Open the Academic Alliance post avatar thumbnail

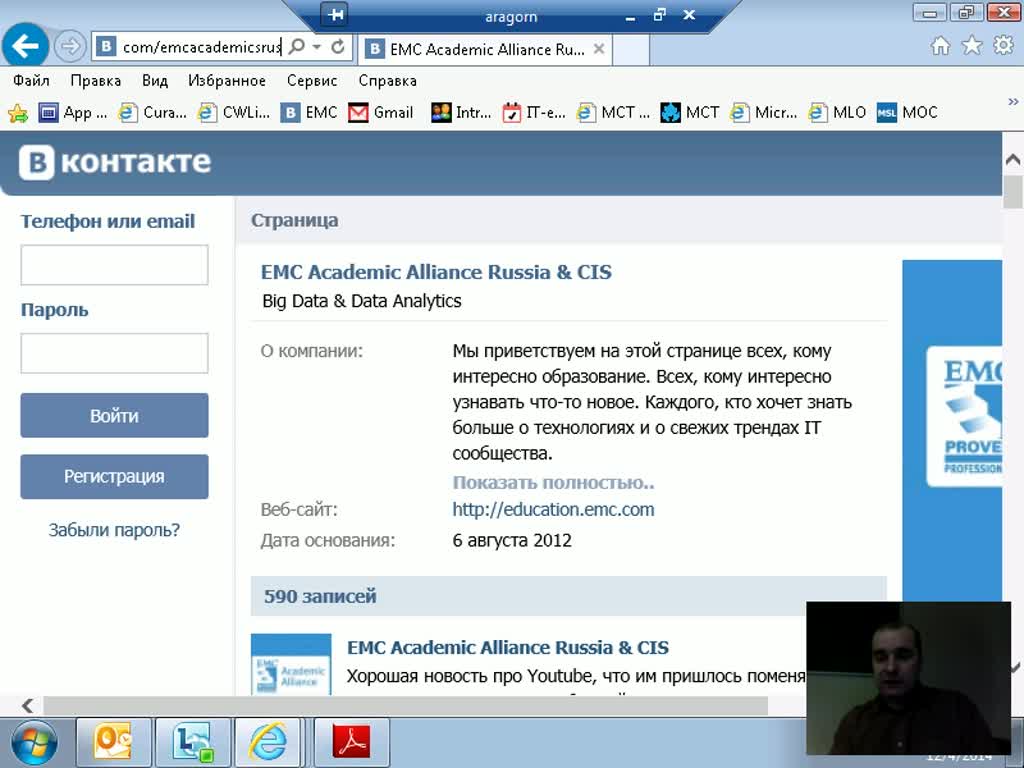point(291,664)
